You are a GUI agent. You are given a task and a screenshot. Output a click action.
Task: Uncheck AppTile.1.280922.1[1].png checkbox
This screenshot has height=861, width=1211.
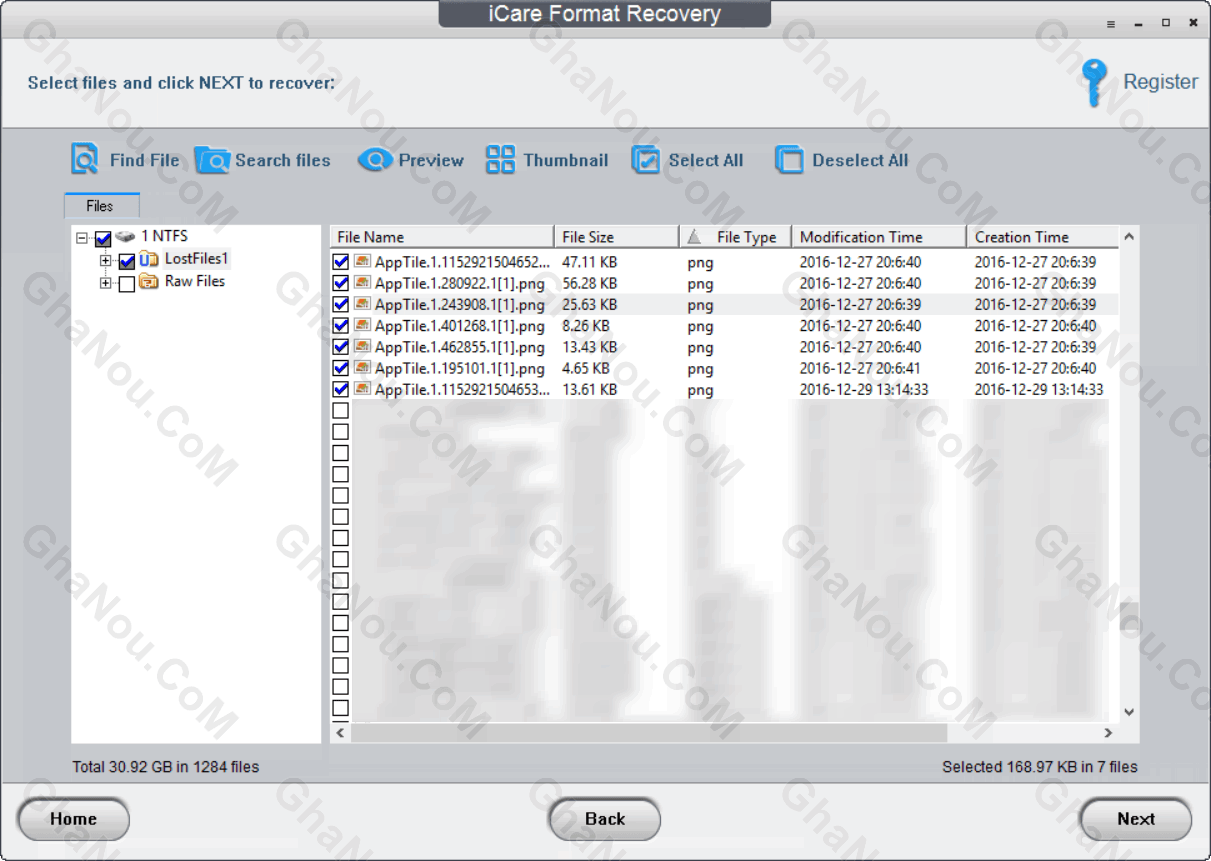click(x=341, y=283)
